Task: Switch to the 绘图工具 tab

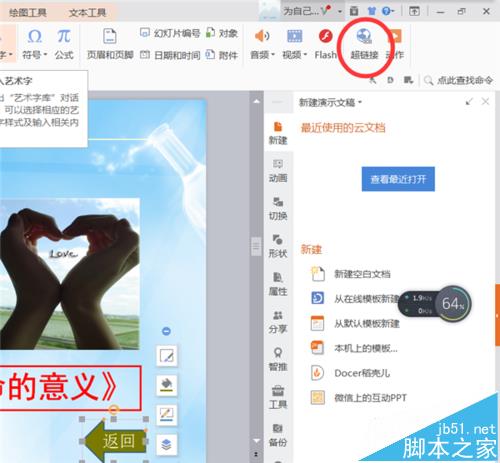Action: coord(28,13)
